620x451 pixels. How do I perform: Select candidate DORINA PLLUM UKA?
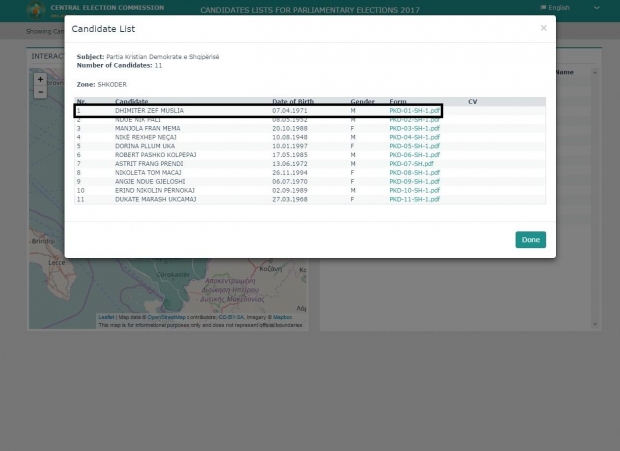[145, 146]
